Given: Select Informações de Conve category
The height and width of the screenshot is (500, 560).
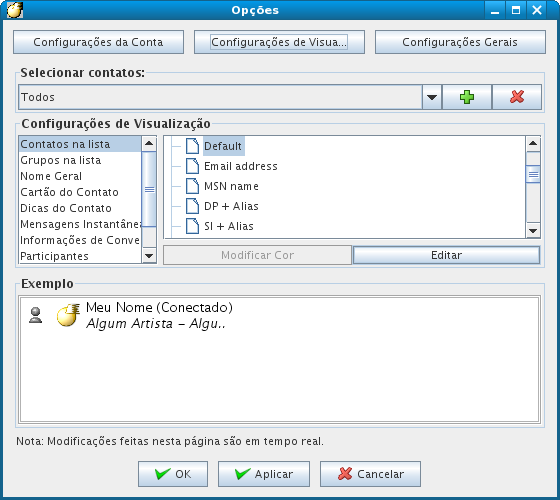Looking at the screenshot, I should pos(80,240).
